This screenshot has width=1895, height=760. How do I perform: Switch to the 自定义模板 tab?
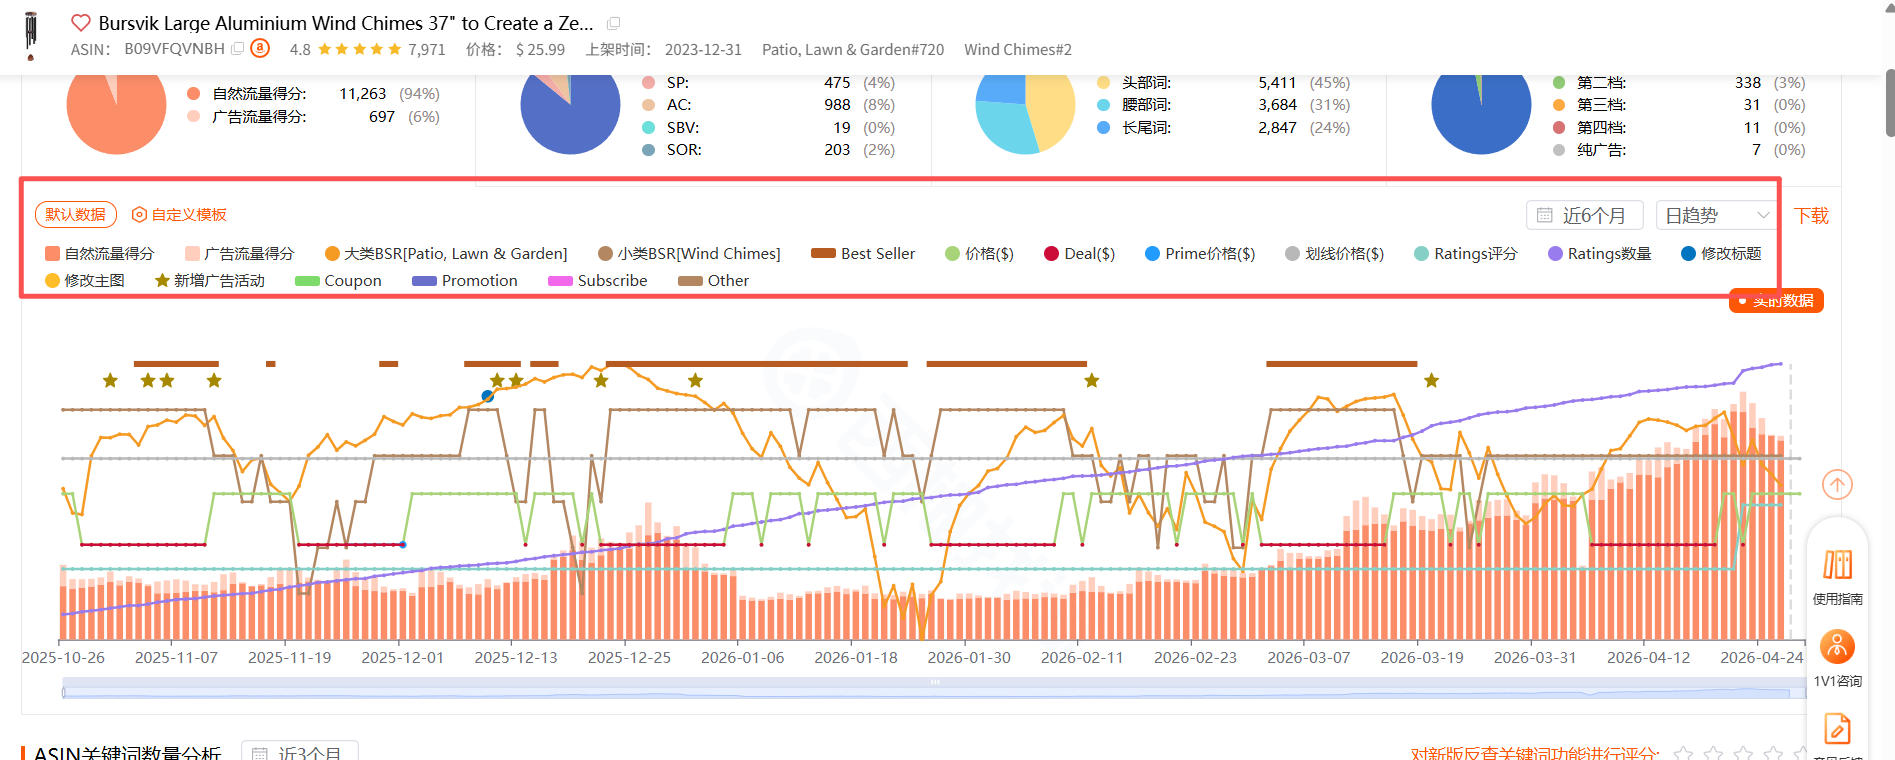click(180, 215)
